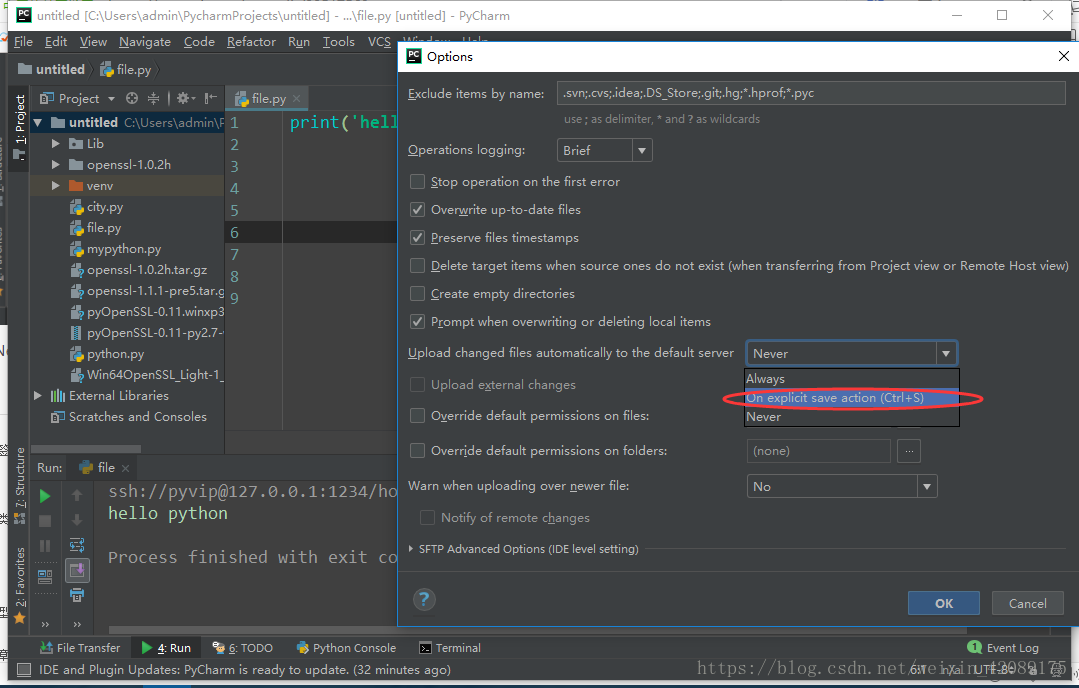
Task: Open the Operations logging Brief dropdown
Action: (604, 151)
